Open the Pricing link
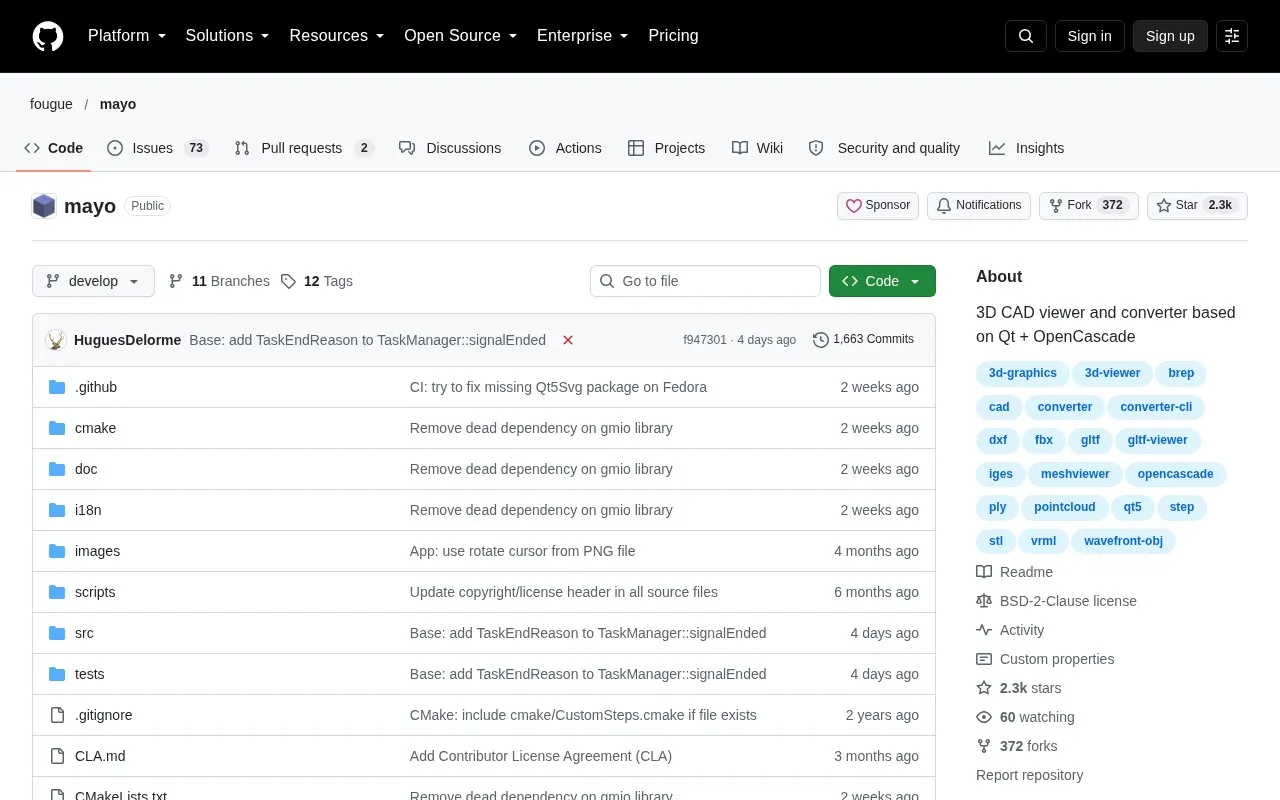 (x=673, y=36)
